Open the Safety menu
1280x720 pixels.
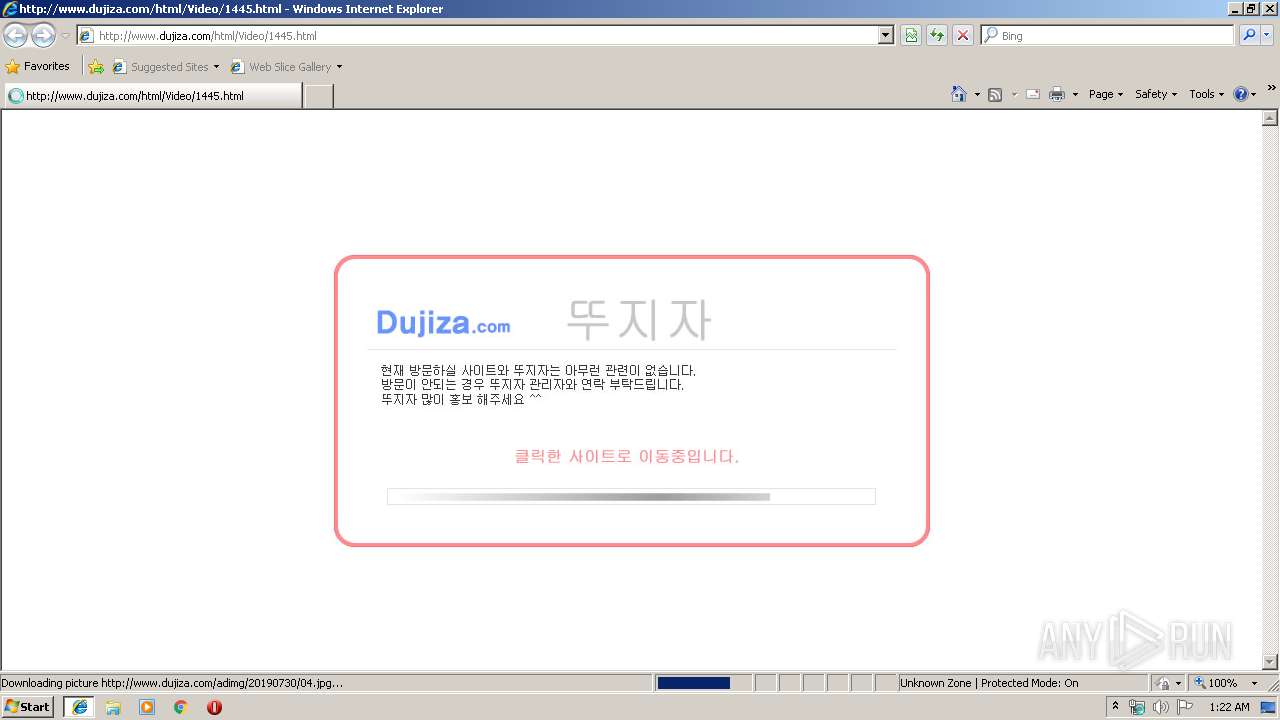pos(1156,94)
